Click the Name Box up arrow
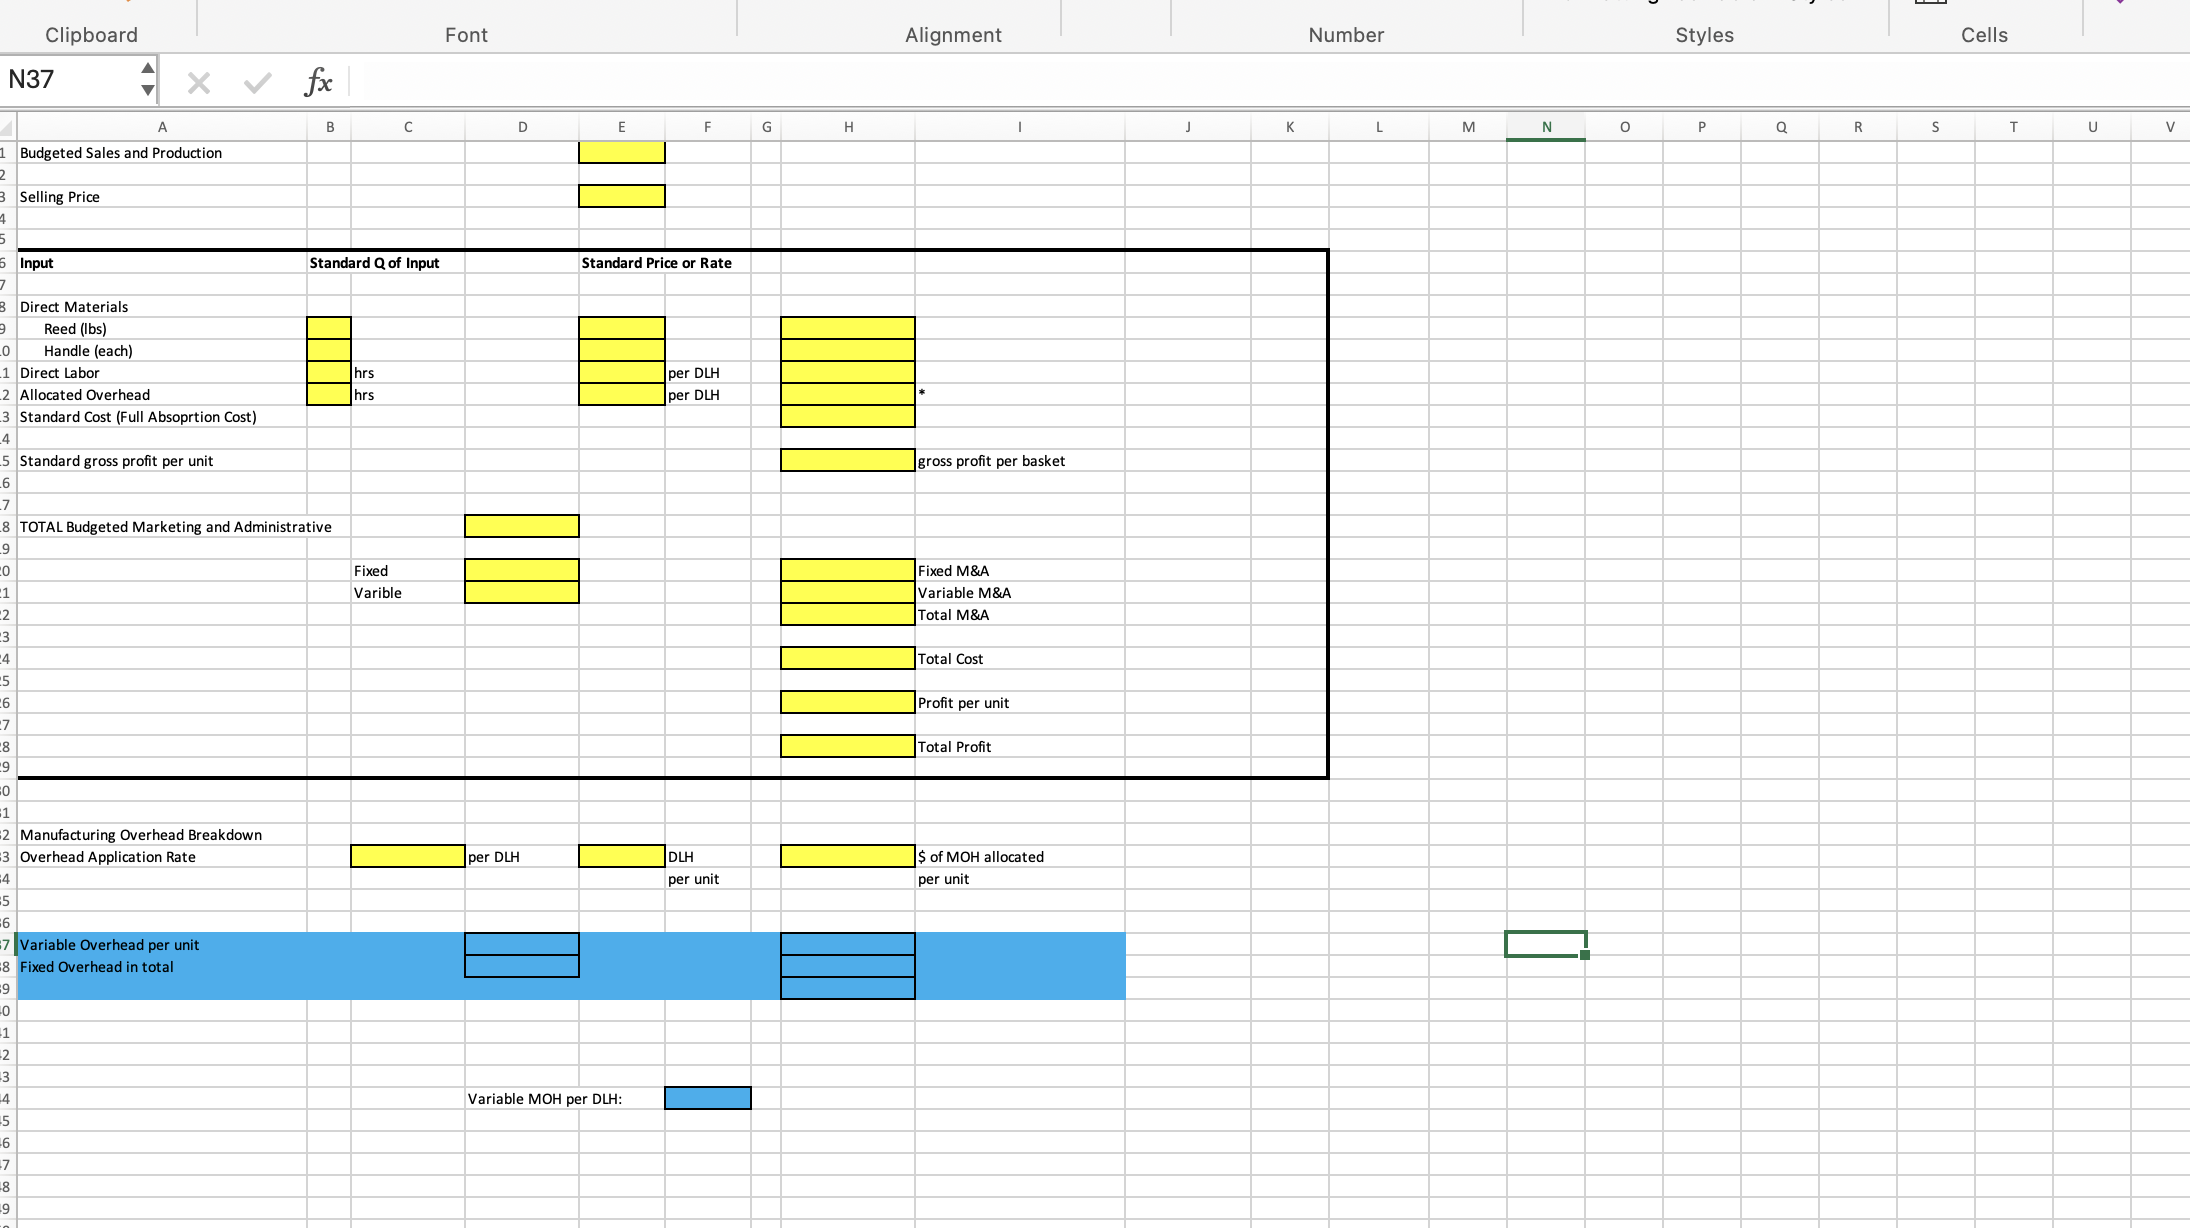The width and height of the screenshot is (2190, 1228). (147, 69)
